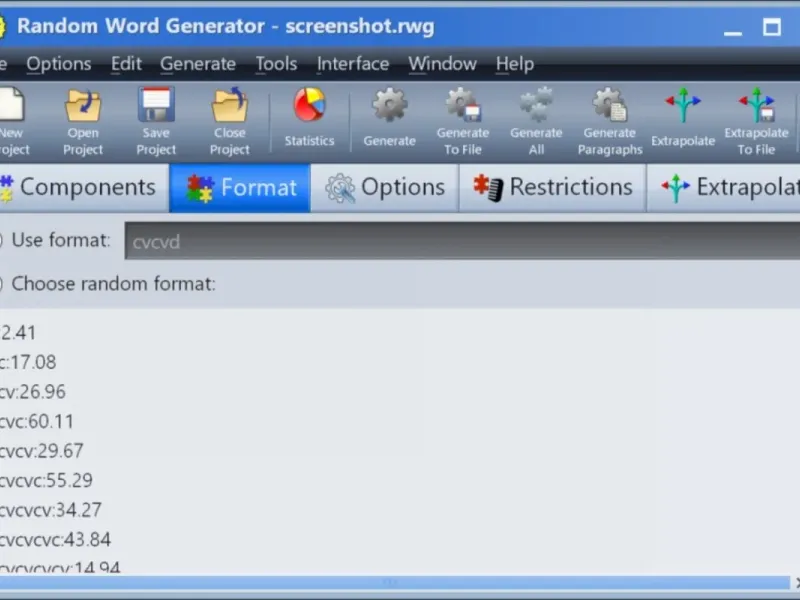This screenshot has height=600, width=800.
Task: Open a project with Open Project icon
Action: point(83,105)
